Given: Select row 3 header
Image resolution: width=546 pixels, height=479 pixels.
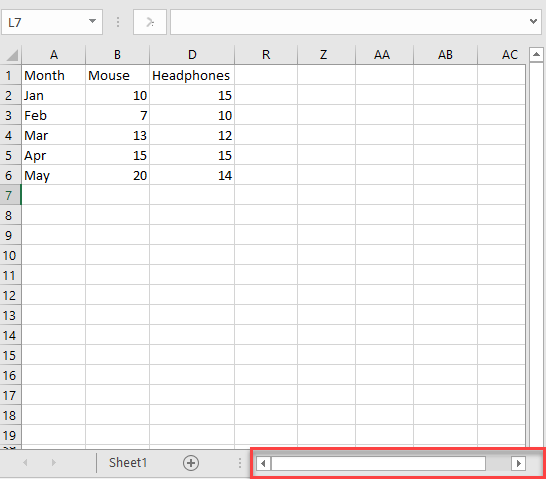Looking at the screenshot, I should coord(10,115).
